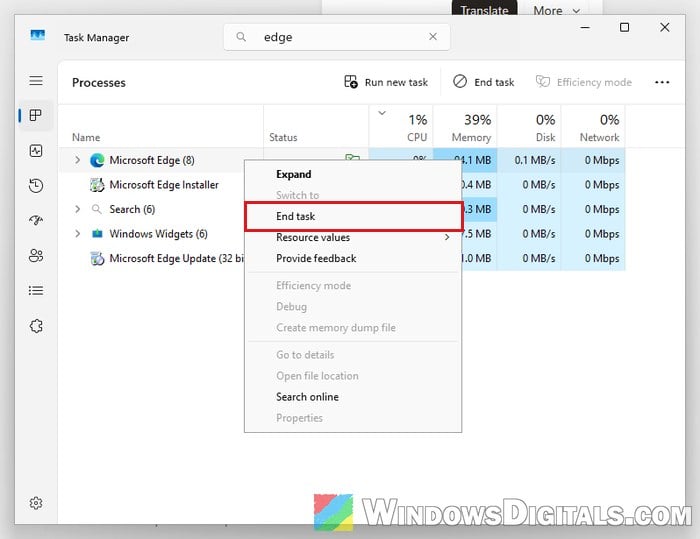Click the Task Manager app icon
Viewport: 700px width, 539px height.
(38, 35)
